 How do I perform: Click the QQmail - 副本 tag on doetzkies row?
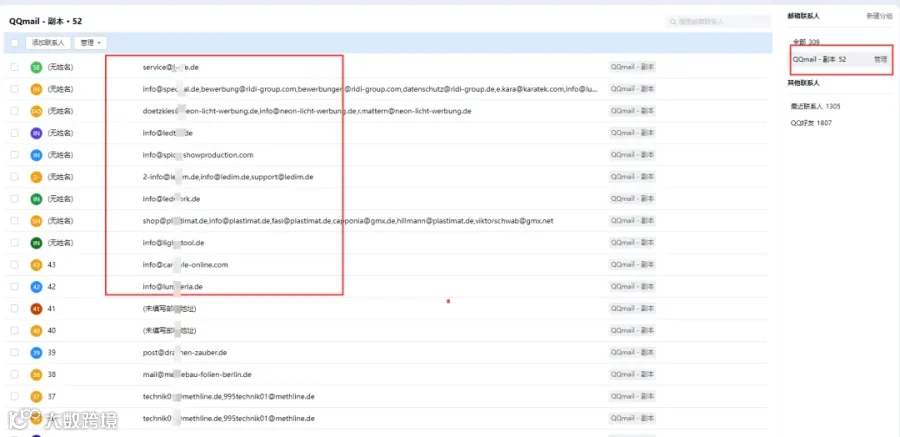coord(632,111)
